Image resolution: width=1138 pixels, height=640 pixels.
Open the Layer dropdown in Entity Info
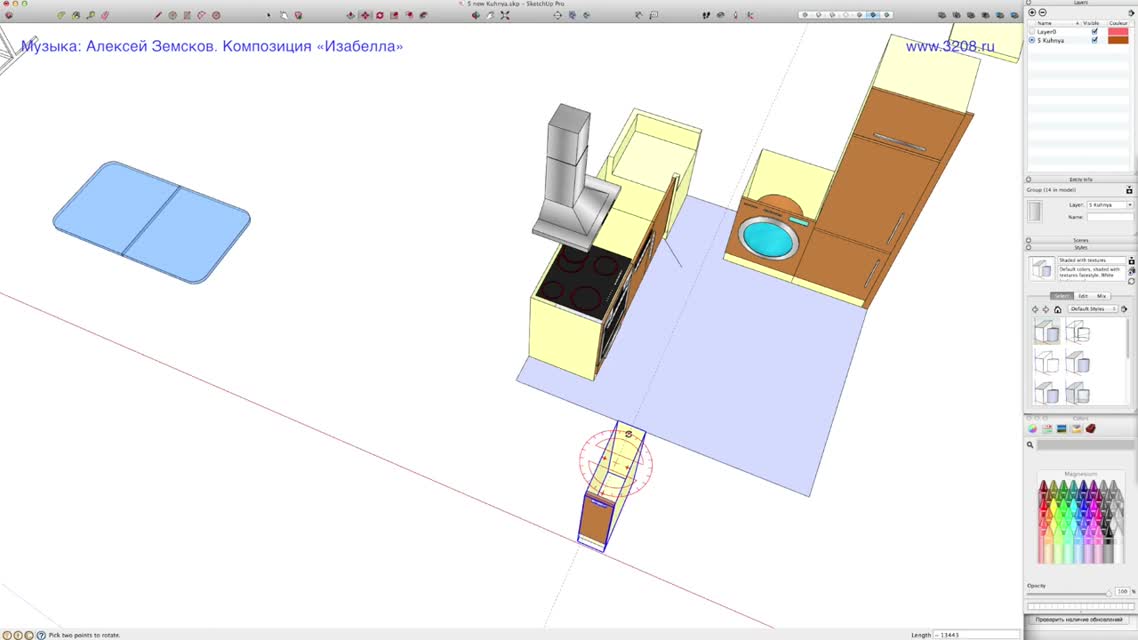pyautogui.click(x=1110, y=205)
